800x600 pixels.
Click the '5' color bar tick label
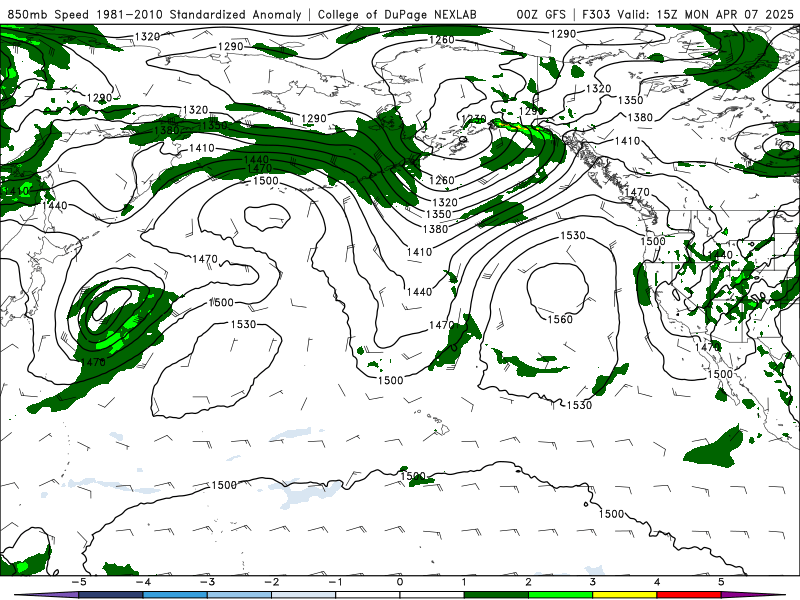[x=721, y=582]
